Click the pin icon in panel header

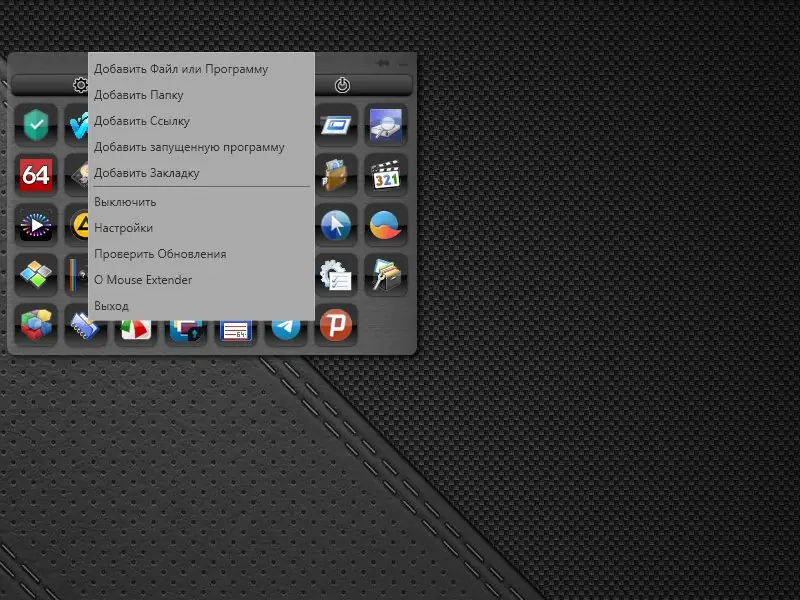tap(383, 64)
